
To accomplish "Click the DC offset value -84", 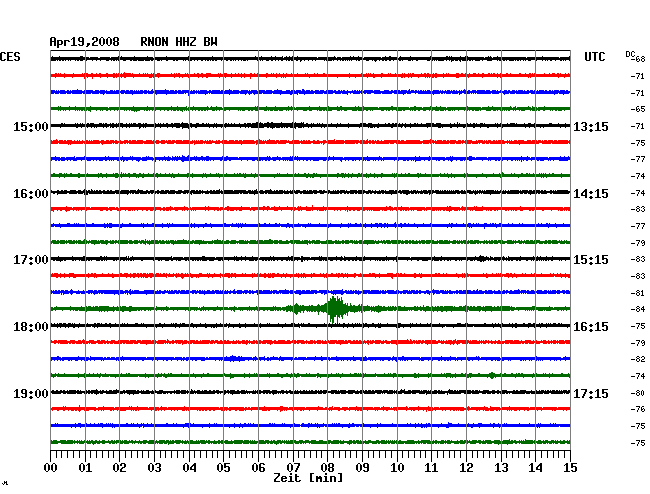I will pos(638,309).
